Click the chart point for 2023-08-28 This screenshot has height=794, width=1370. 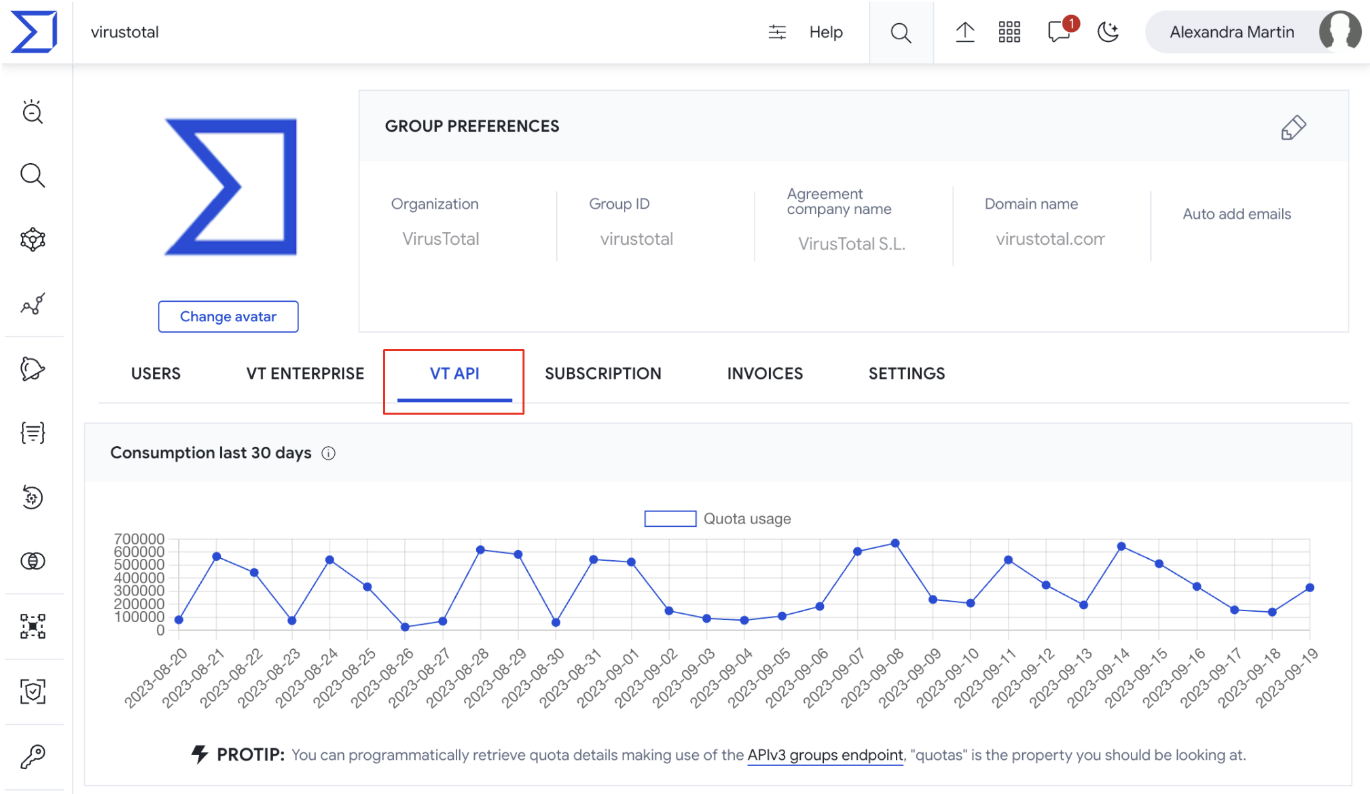(x=480, y=549)
